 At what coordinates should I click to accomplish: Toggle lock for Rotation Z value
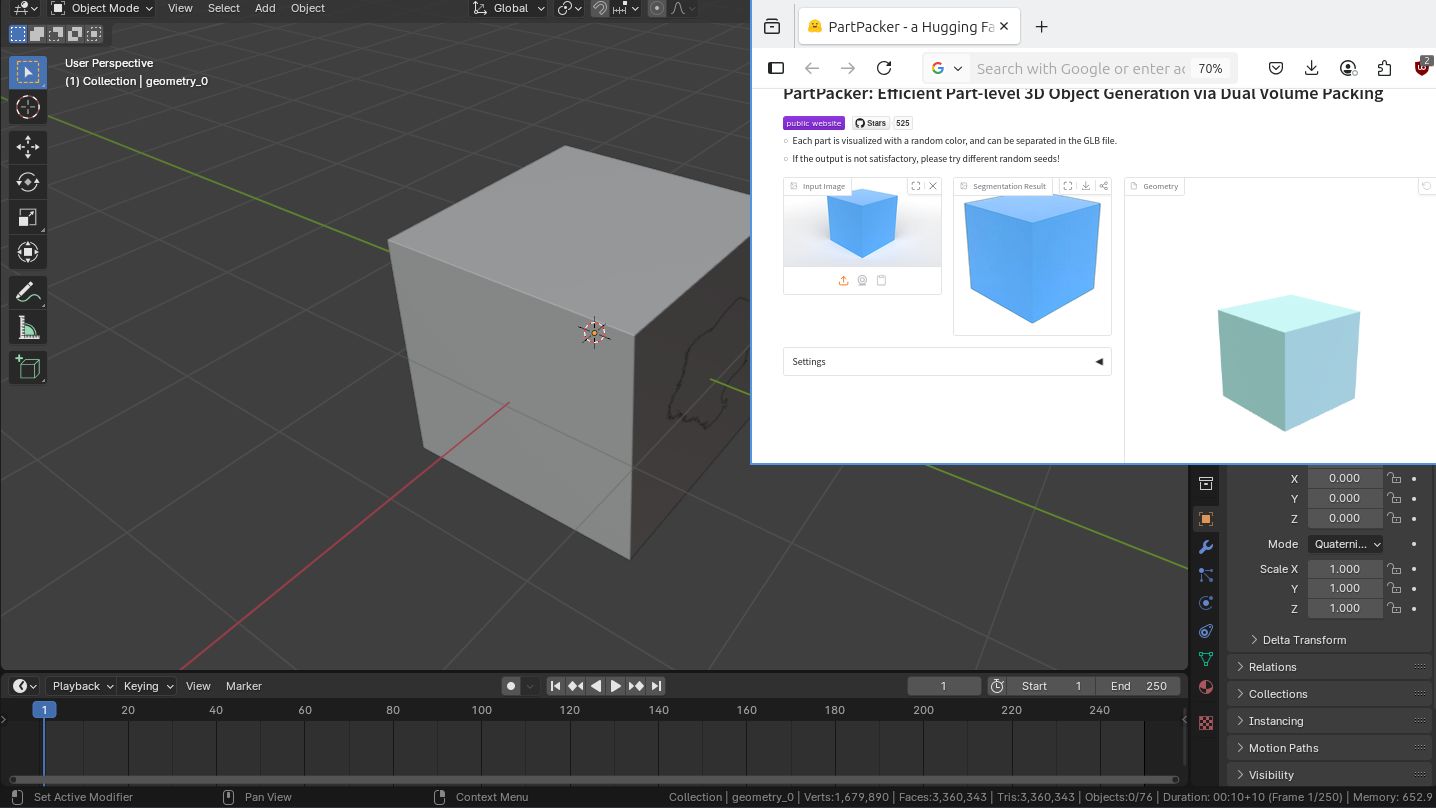1394,518
